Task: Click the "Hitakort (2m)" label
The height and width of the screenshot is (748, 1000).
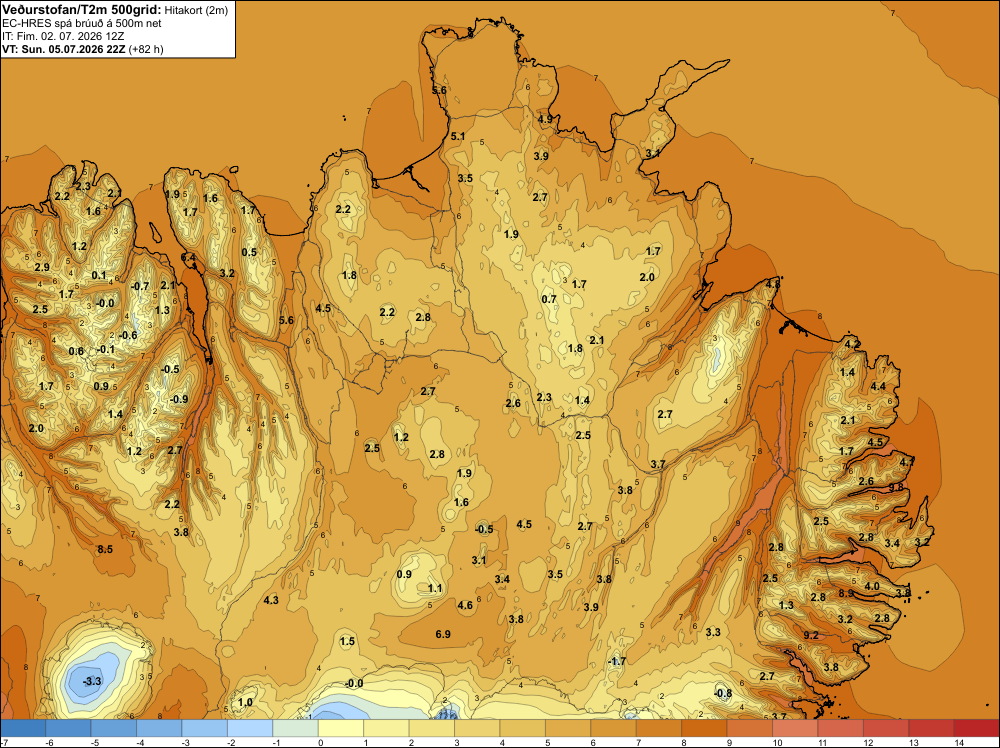Action: tap(196, 10)
